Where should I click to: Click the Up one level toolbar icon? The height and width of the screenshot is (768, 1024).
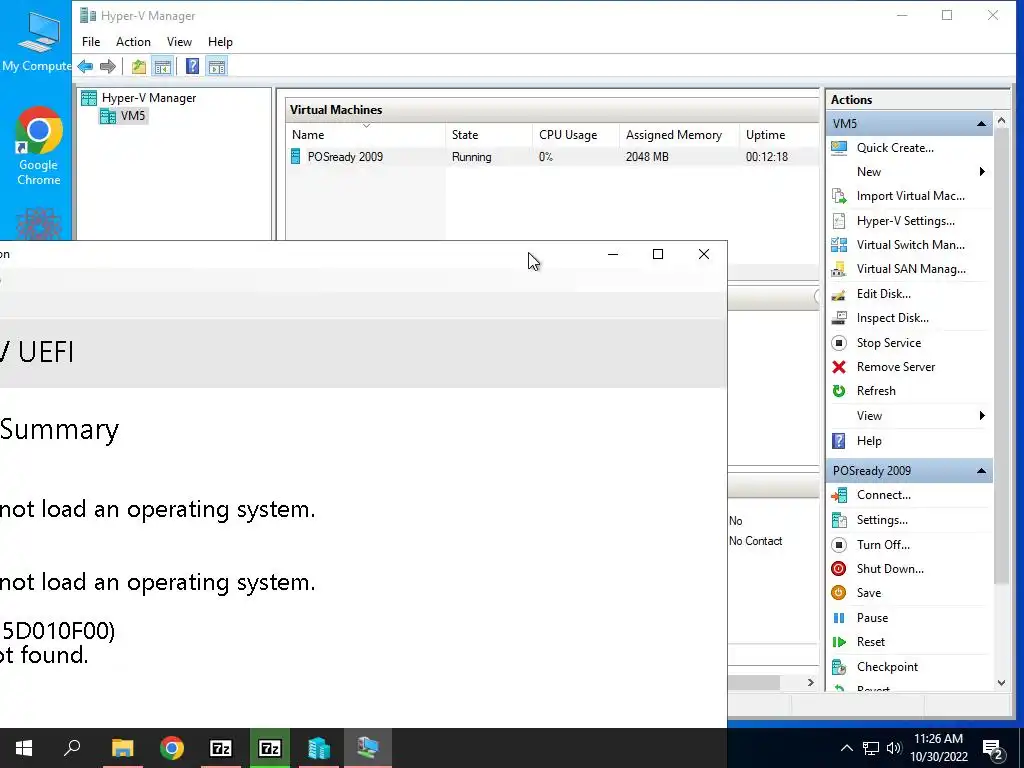coord(138,66)
